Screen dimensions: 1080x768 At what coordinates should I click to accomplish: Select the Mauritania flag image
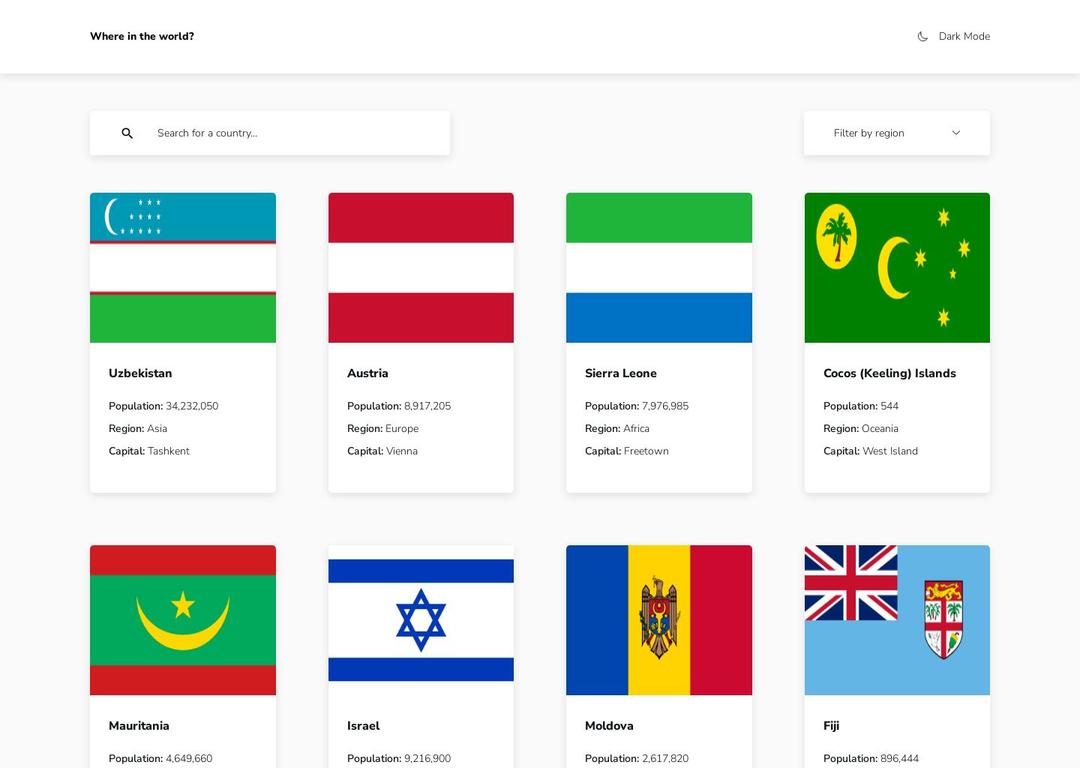183,620
